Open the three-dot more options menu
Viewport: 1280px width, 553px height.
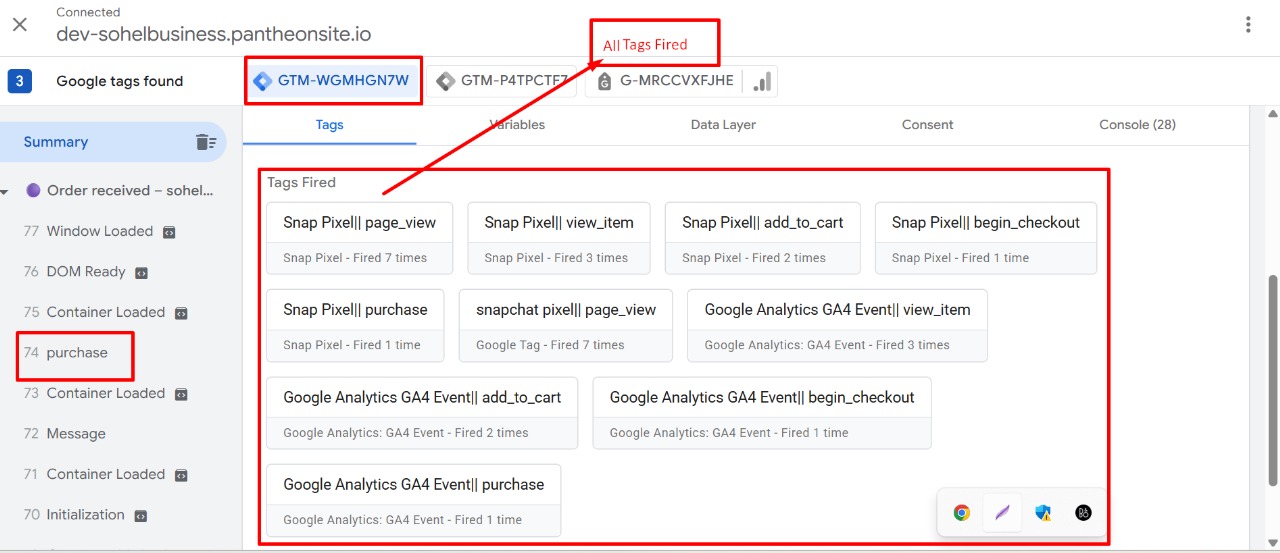(1248, 25)
